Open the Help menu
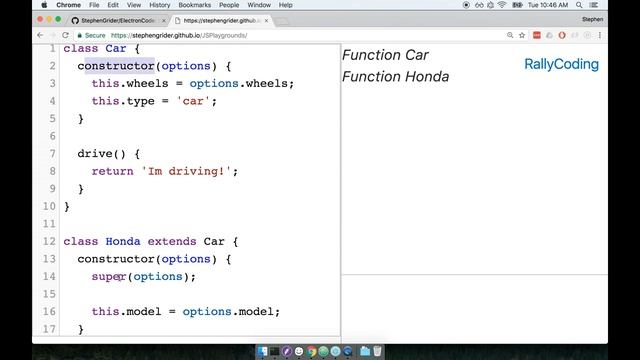 [x=285, y=5]
